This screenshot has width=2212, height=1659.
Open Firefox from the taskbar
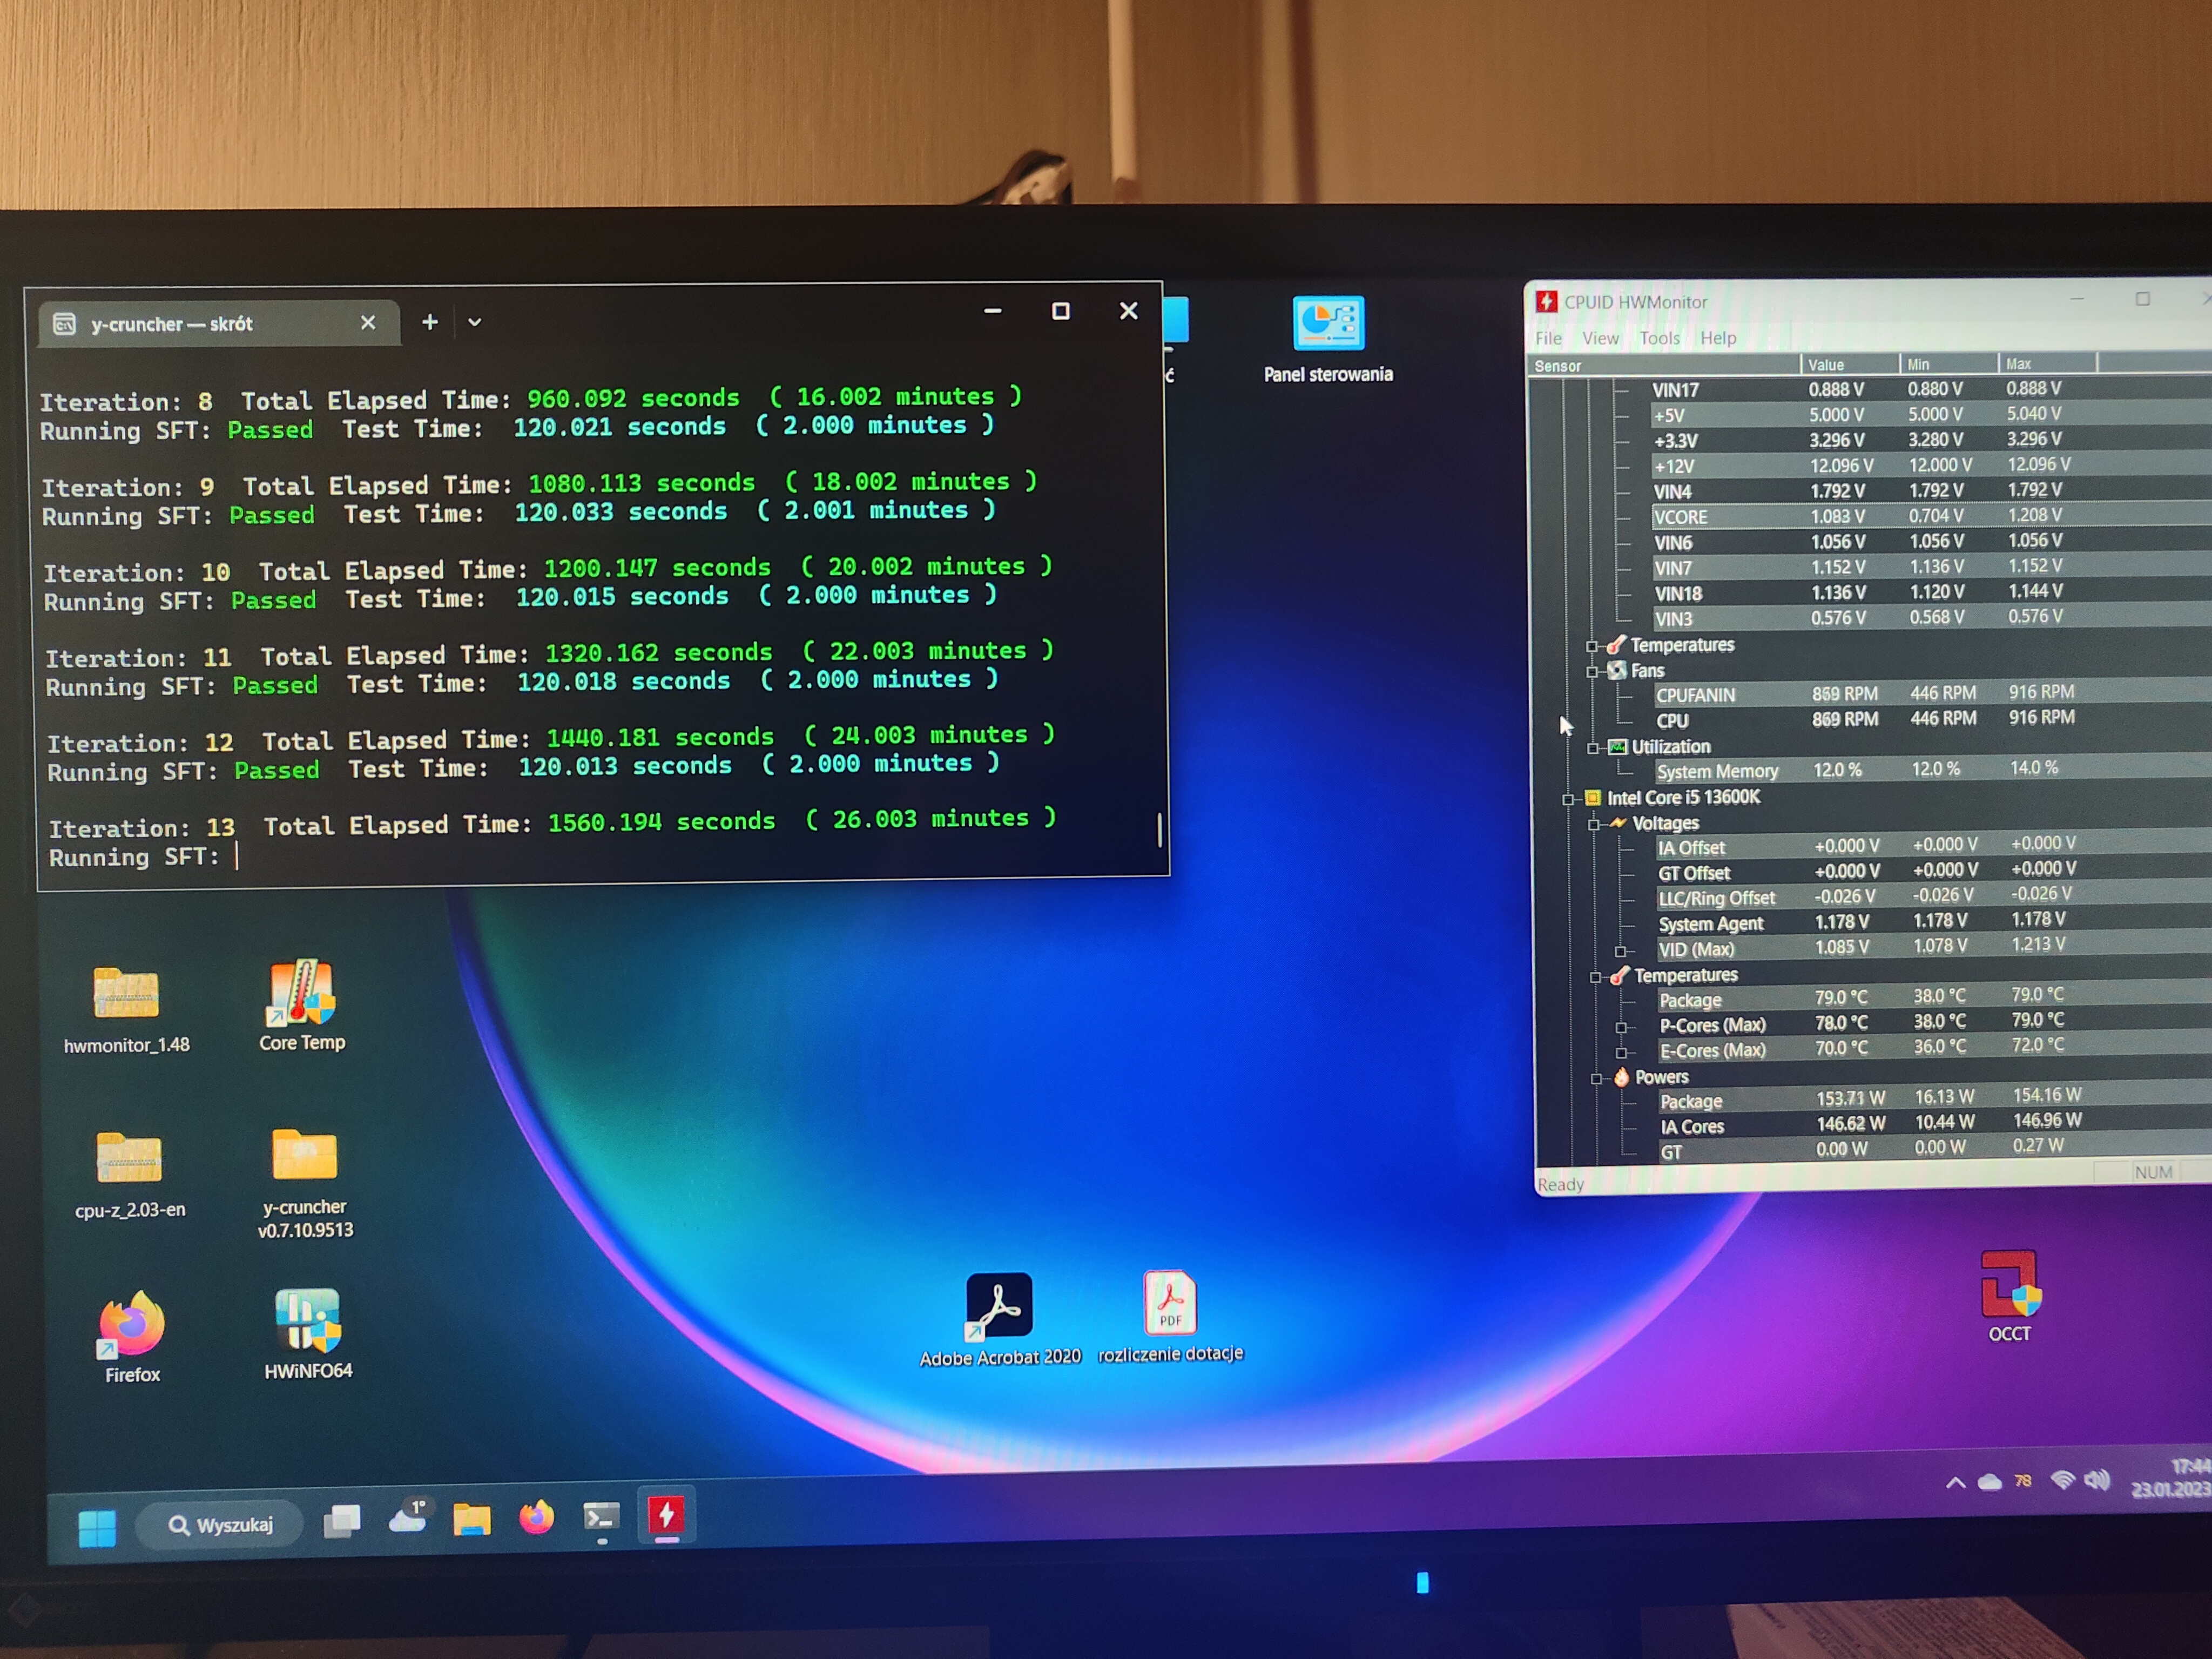click(x=537, y=1517)
